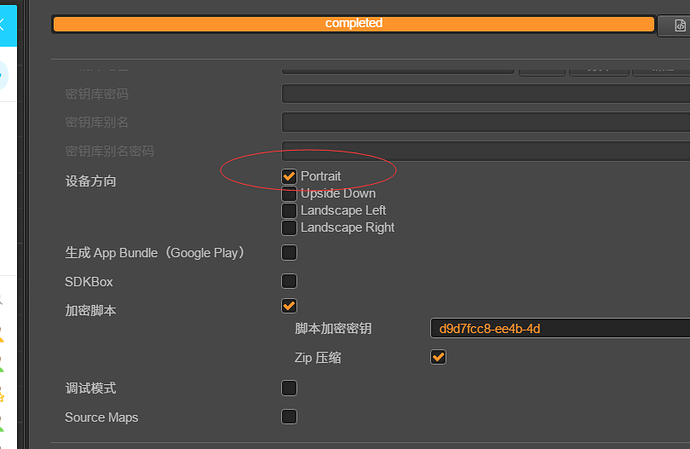The width and height of the screenshot is (690, 449).
Task: Select the 密钥库别名密码 field
Action: [x=485, y=150]
